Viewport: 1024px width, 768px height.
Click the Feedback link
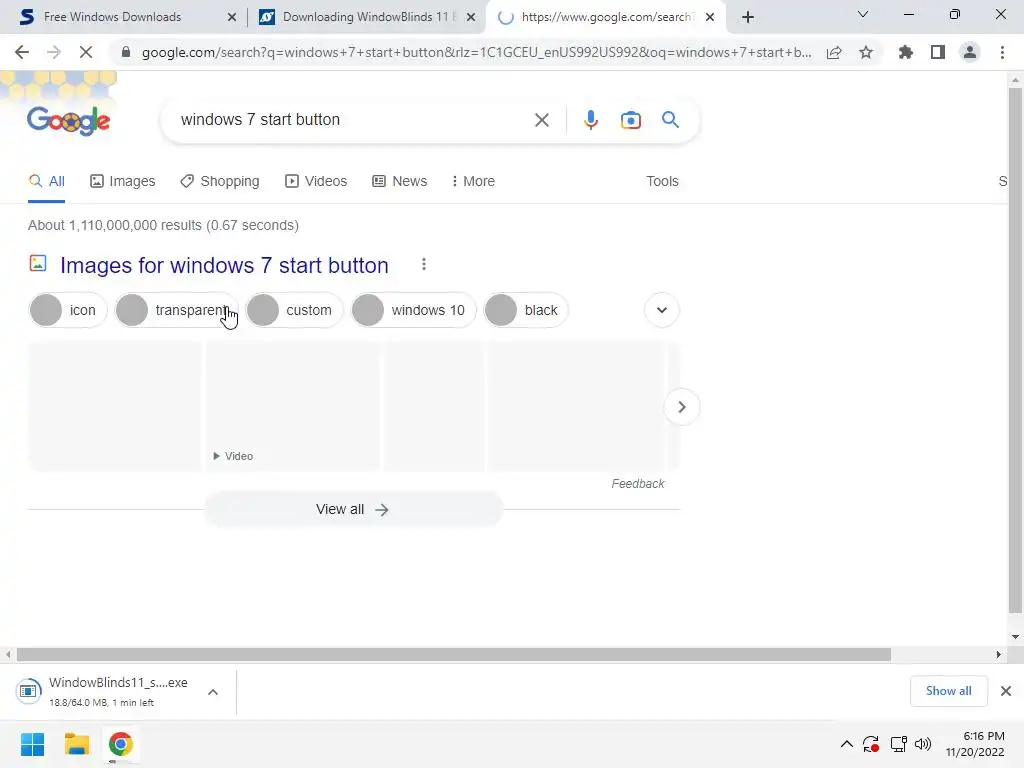[x=637, y=484]
